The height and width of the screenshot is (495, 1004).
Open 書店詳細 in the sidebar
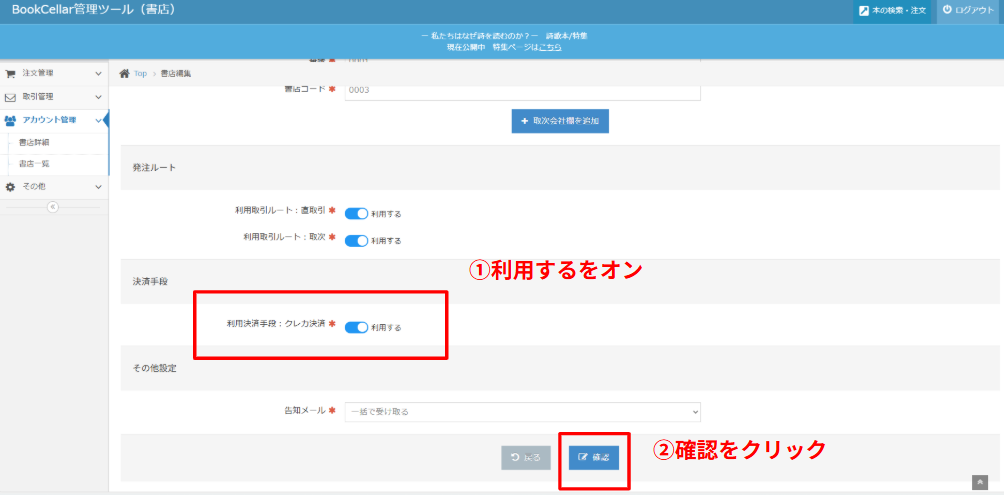[35, 142]
